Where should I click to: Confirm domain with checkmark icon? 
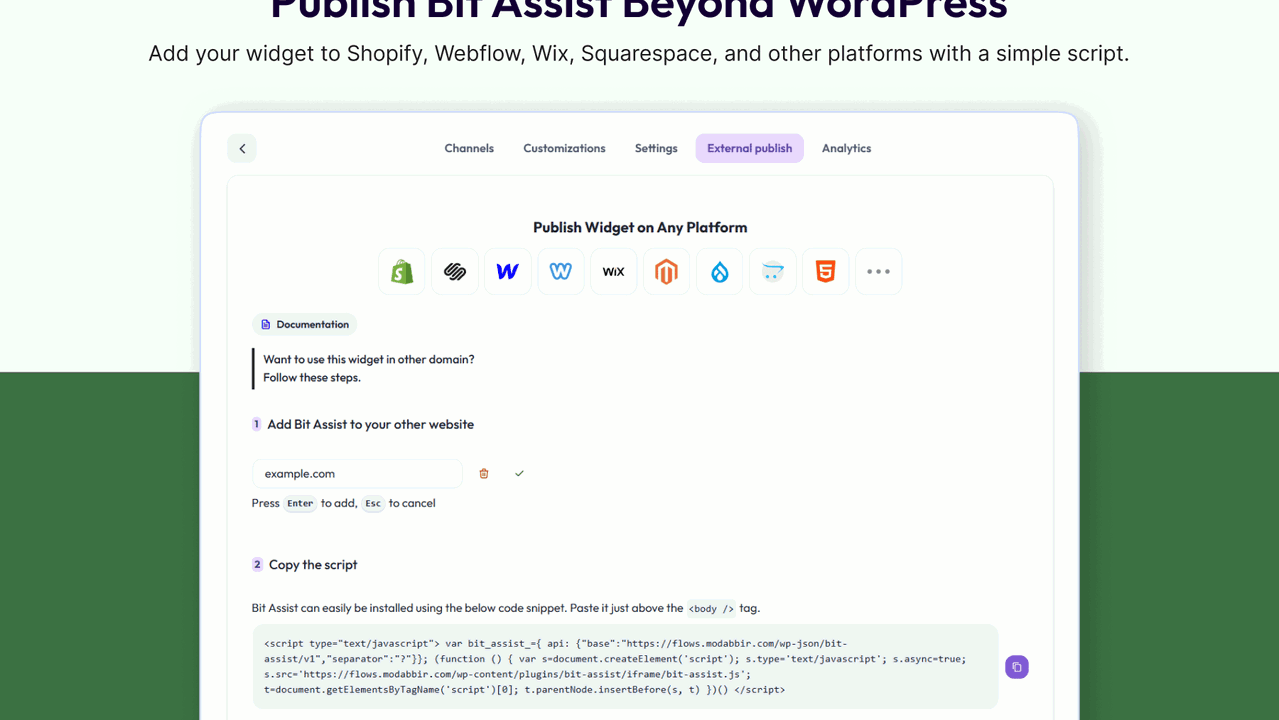(x=519, y=474)
